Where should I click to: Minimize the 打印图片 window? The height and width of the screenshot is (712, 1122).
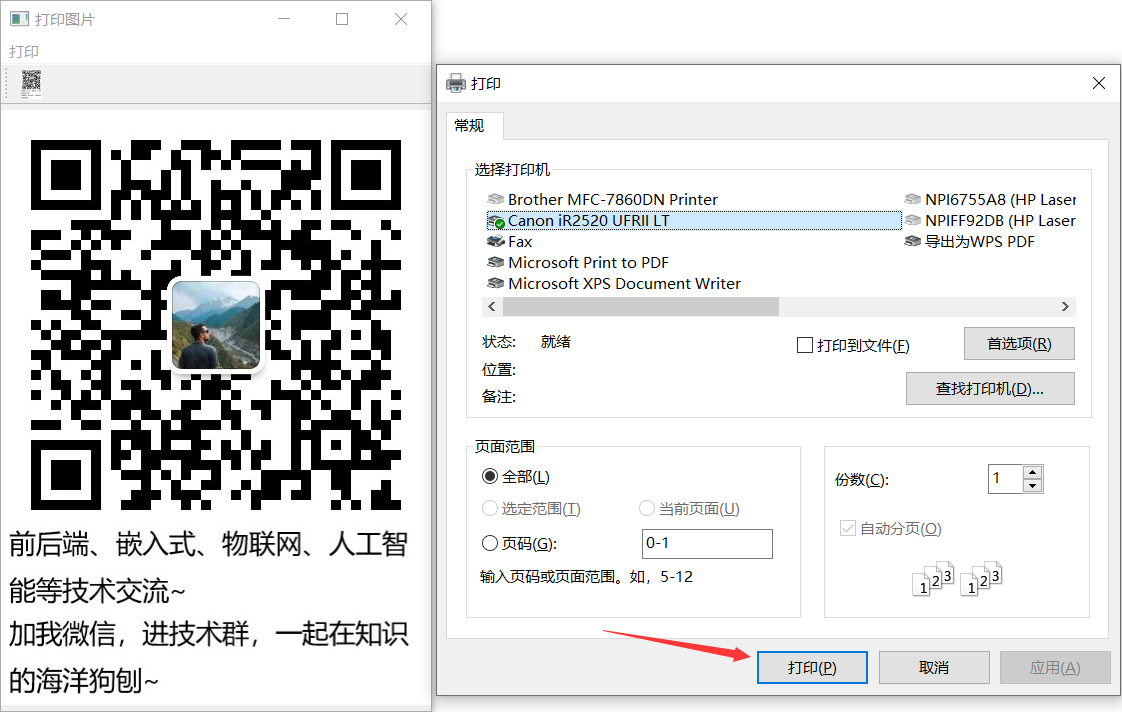click(284, 19)
